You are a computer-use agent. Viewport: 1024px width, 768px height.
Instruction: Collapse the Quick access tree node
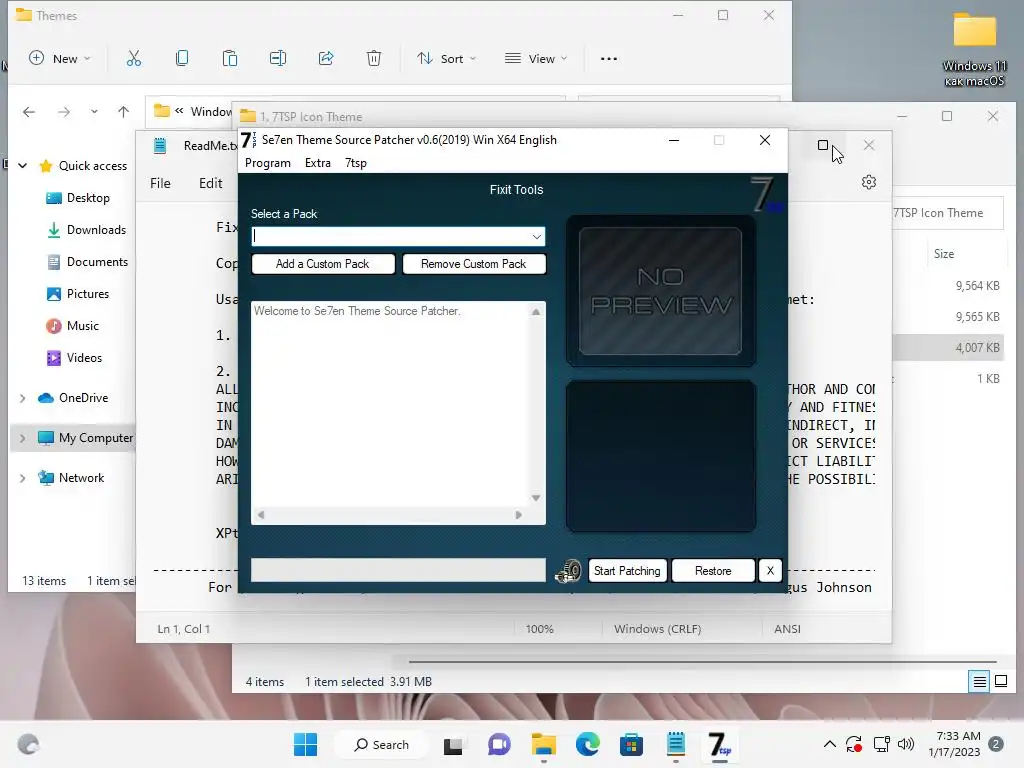coord(23,166)
